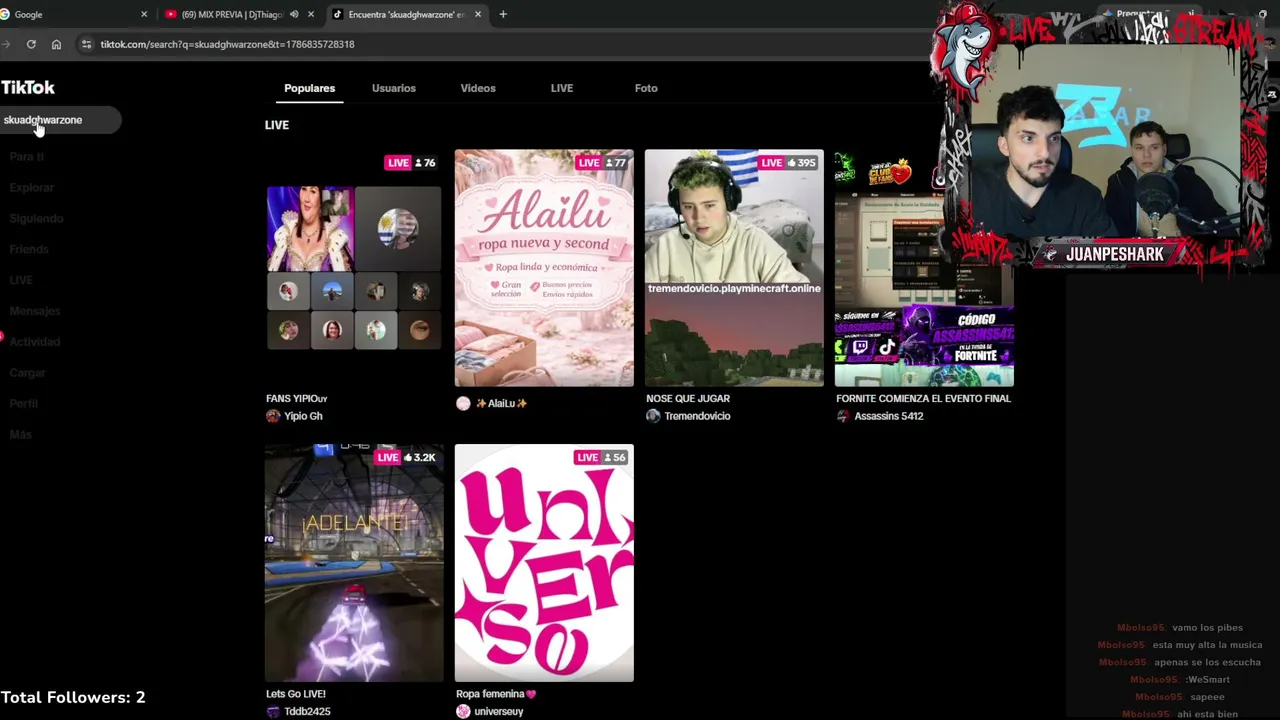Viewport: 1280px width, 720px height.
Task: Open the Assassins 5412 username link
Action: (x=889, y=416)
